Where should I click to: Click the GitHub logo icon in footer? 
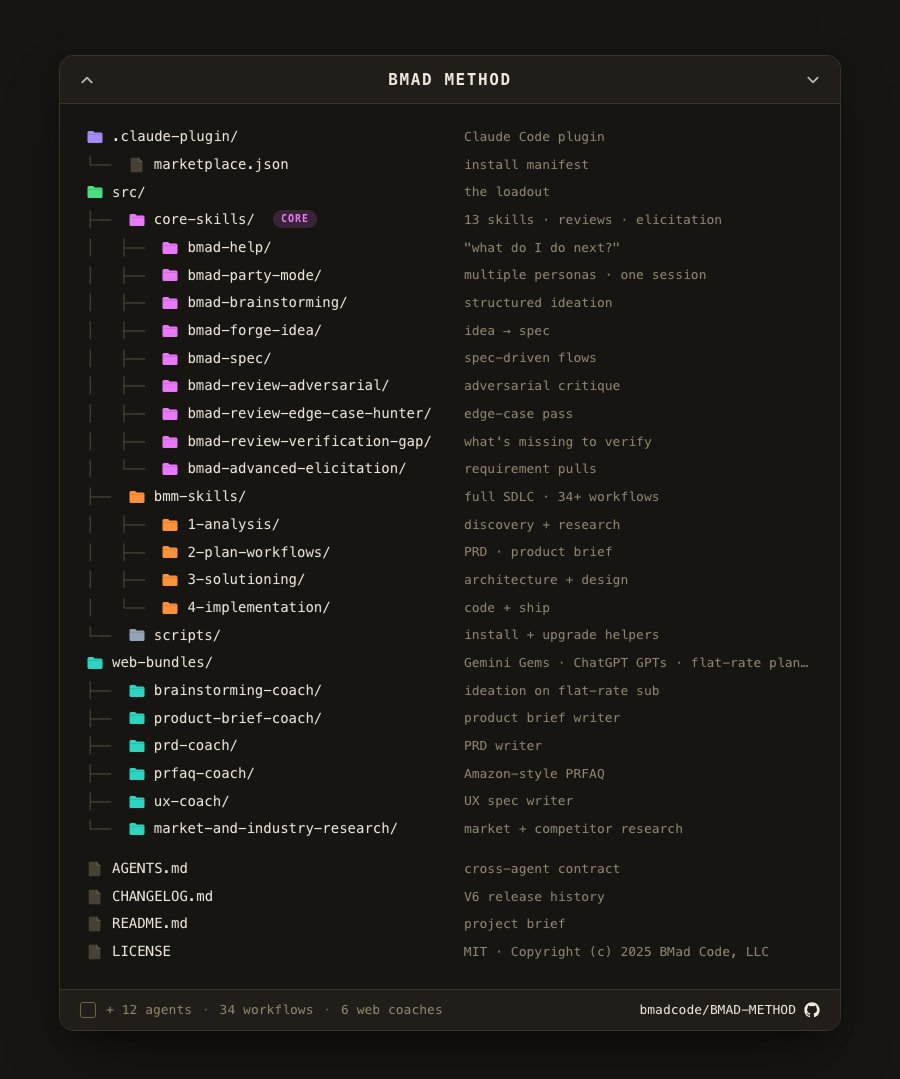[812, 1009]
